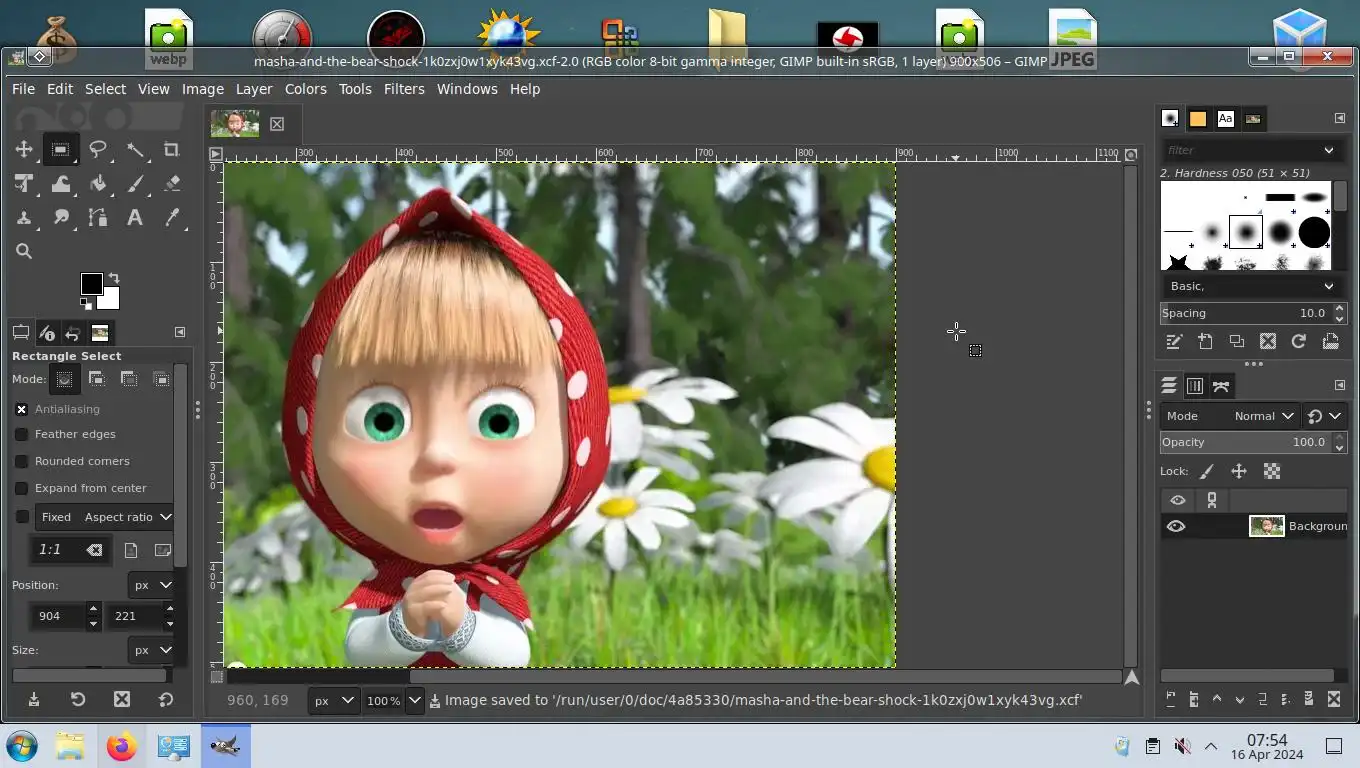1360x768 pixels.
Task: Open the File menu
Action: [x=23, y=89]
